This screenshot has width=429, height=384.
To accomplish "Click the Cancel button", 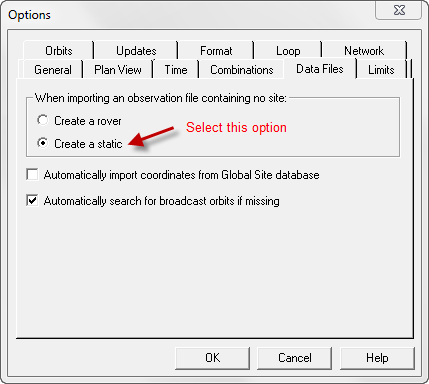I will tap(295, 358).
